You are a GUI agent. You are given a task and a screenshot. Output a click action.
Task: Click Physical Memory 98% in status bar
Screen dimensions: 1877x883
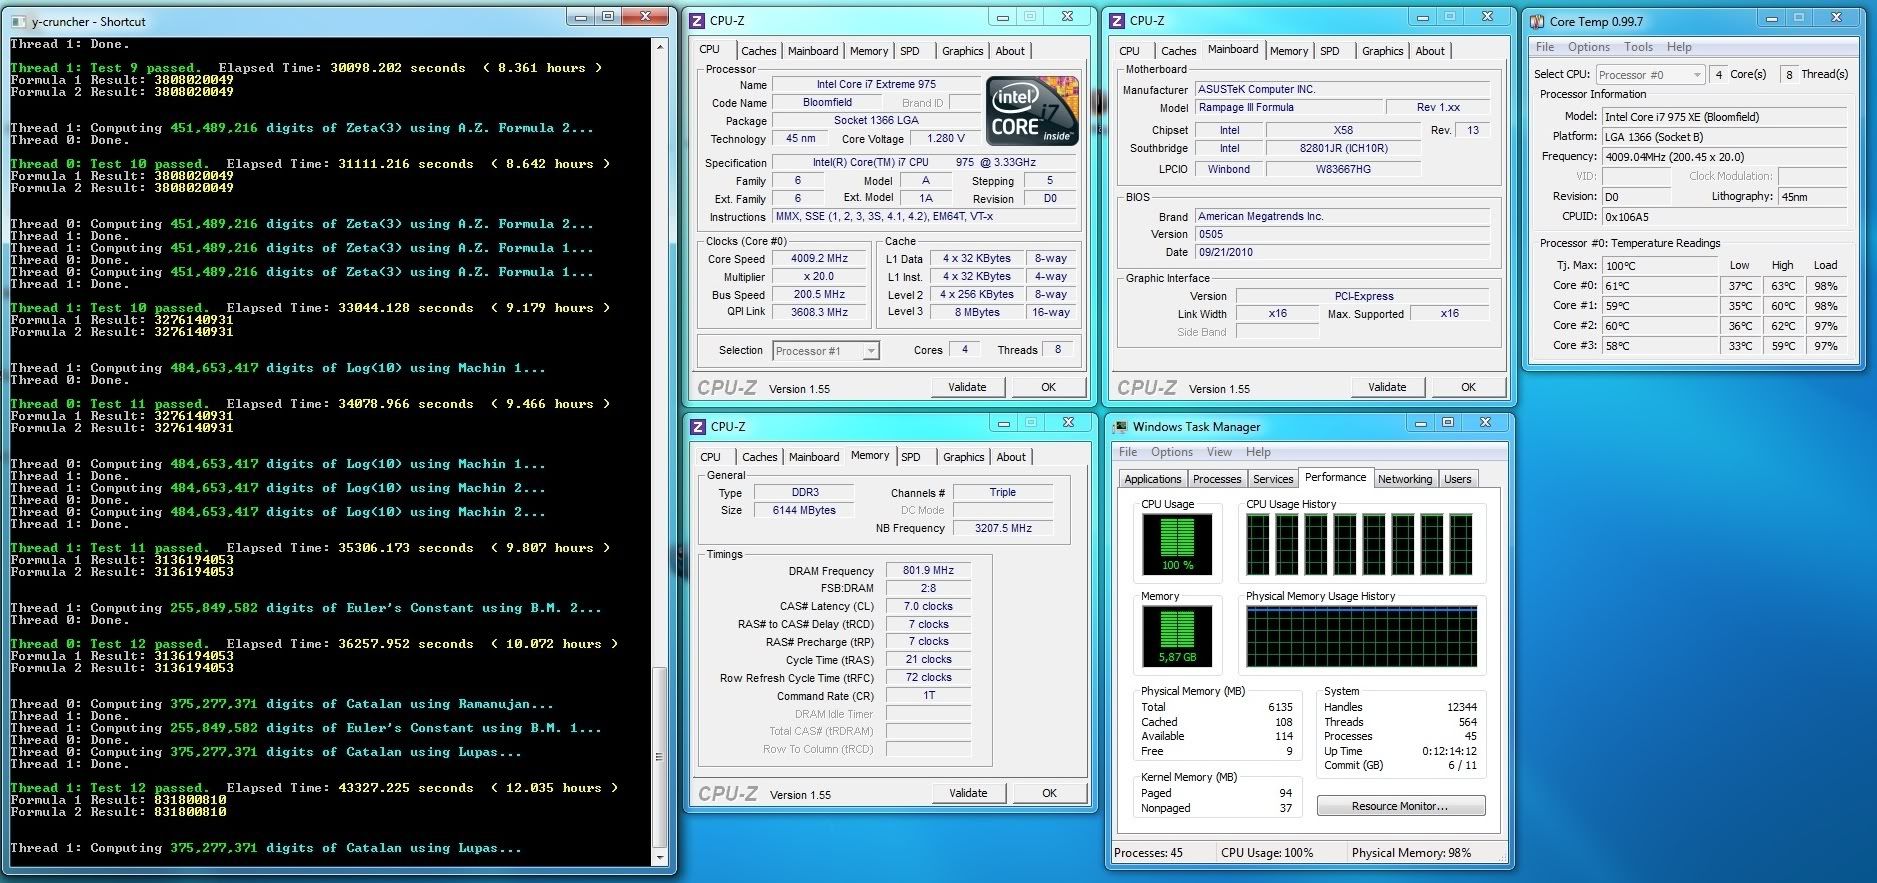tap(1411, 853)
